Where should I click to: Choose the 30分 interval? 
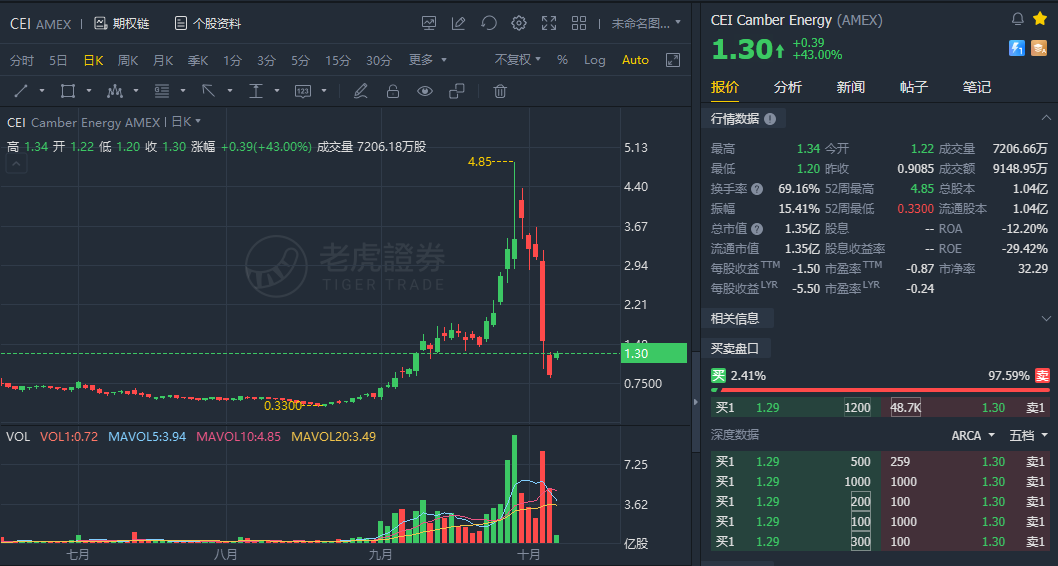point(379,60)
